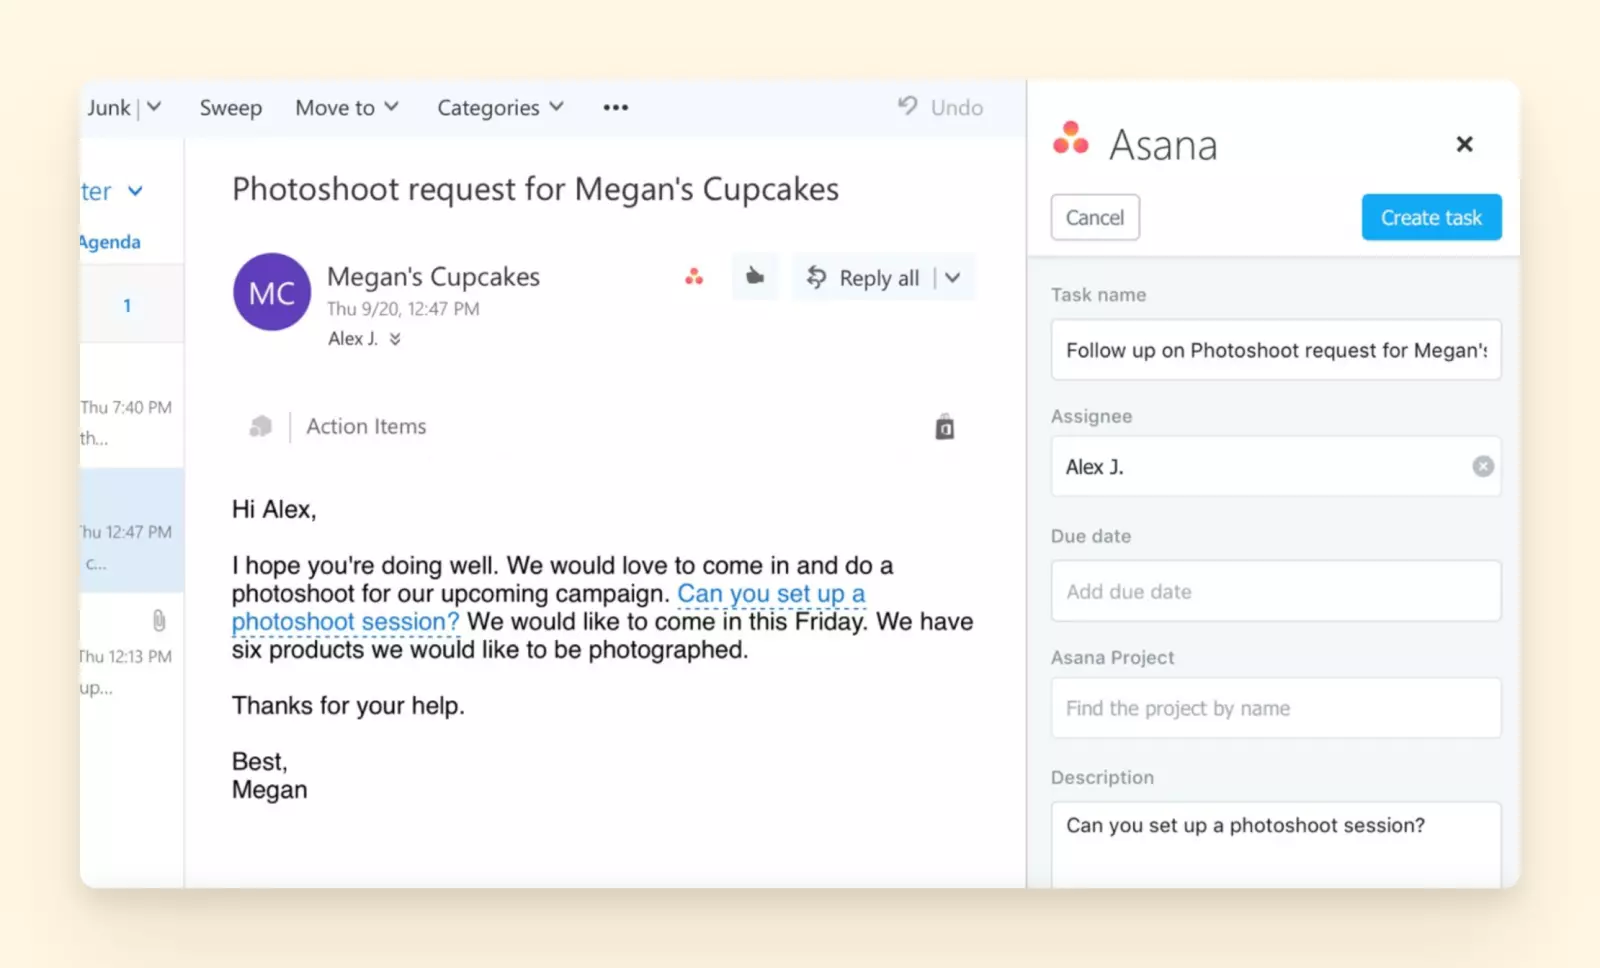The height and width of the screenshot is (968, 1600).
Task: Click the Assignee field with Alex J.
Action: (x=1276, y=466)
